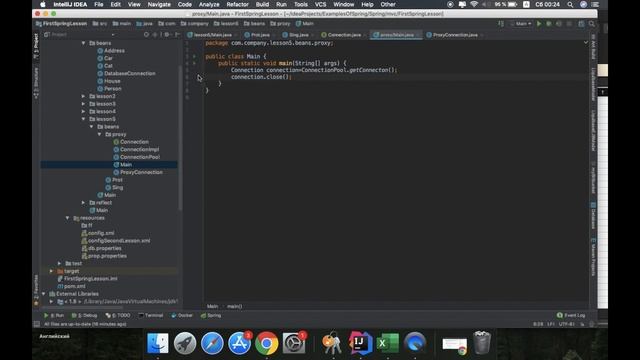Start debugging with the bug icon in toolbar

pos(549,24)
